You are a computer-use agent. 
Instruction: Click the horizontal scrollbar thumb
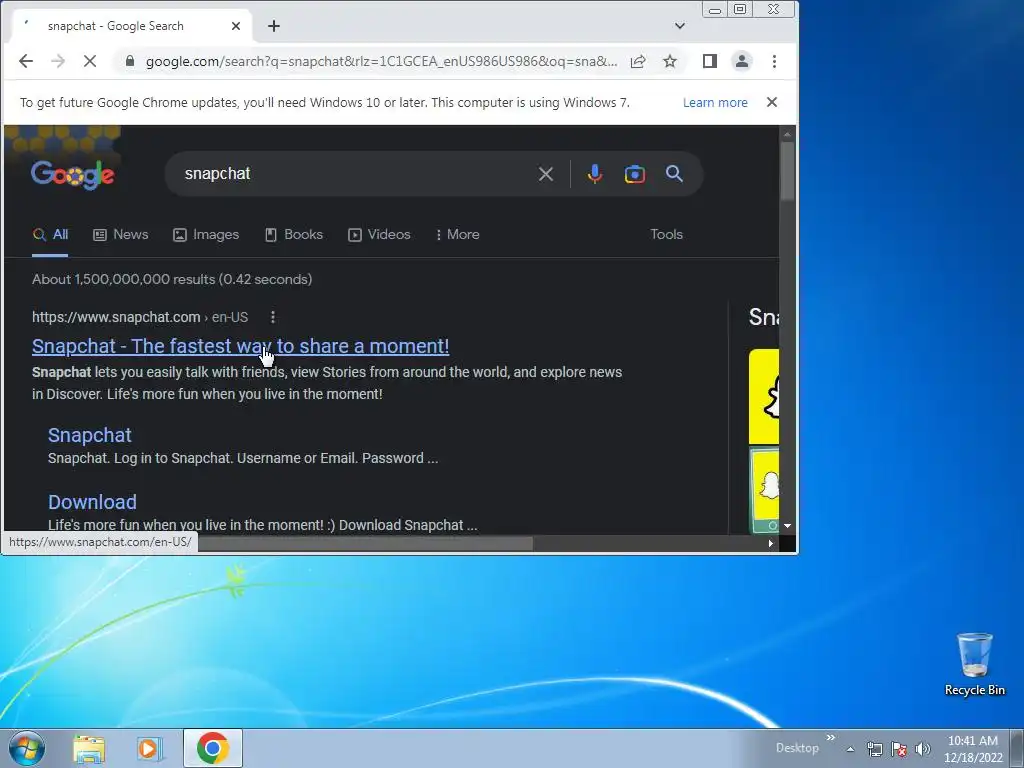coord(366,543)
